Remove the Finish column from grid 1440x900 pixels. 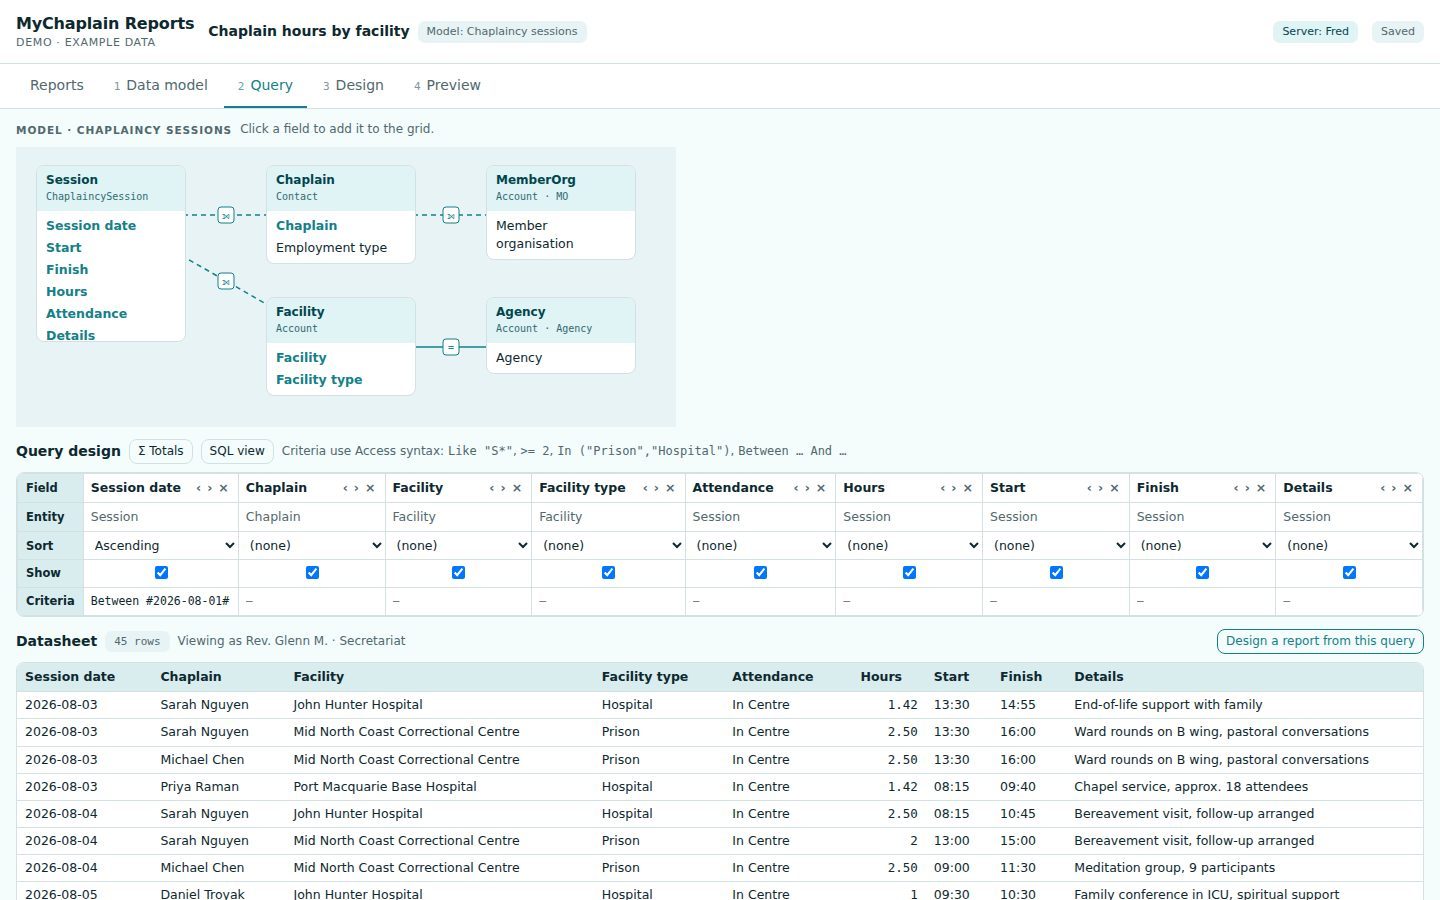[x=1261, y=488]
